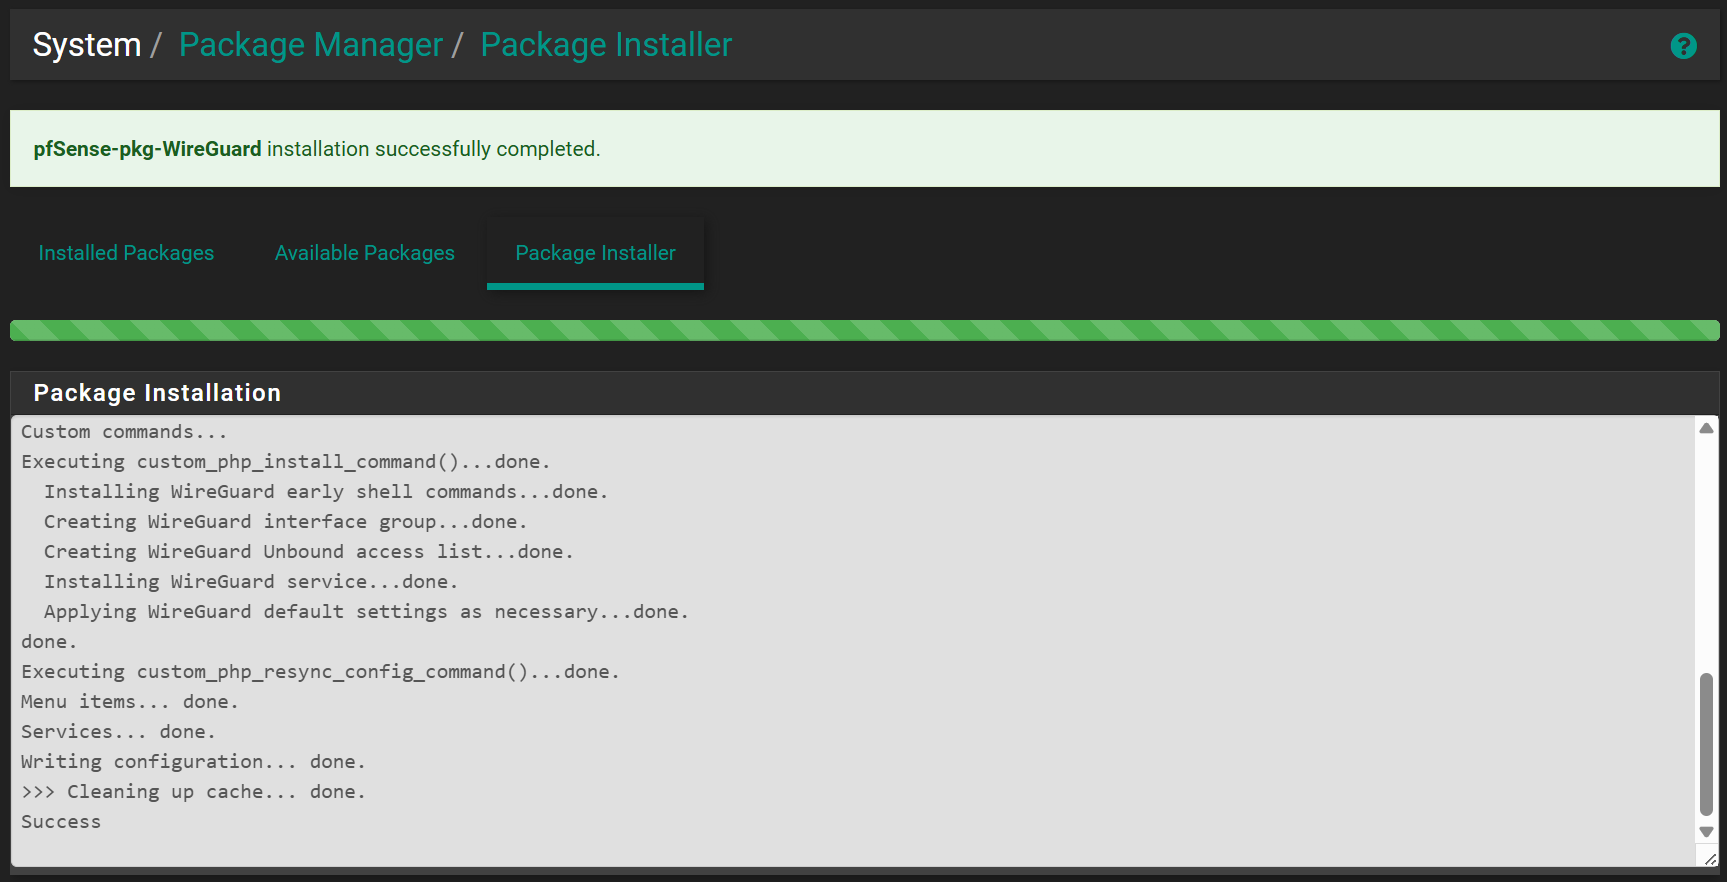The height and width of the screenshot is (882, 1727).
Task: Click the Writing configuration log line
Action: (193, 762)
